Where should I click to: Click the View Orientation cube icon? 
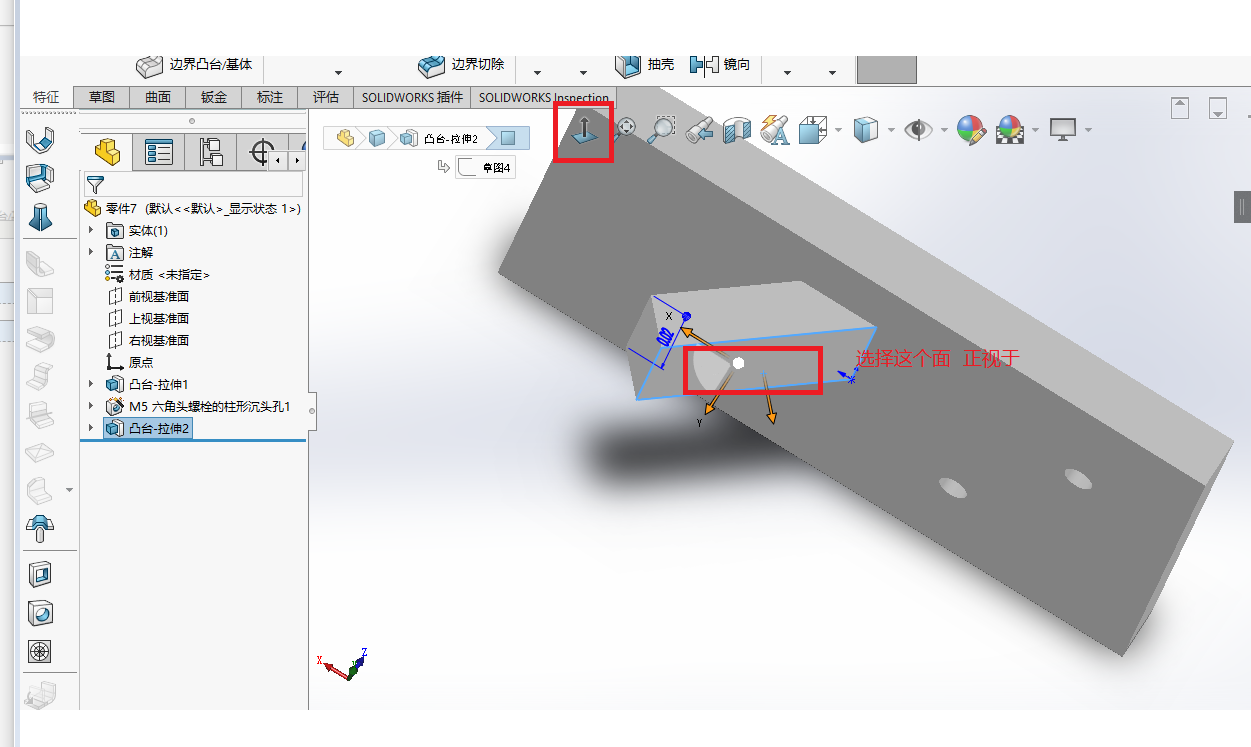coord(811,129)
